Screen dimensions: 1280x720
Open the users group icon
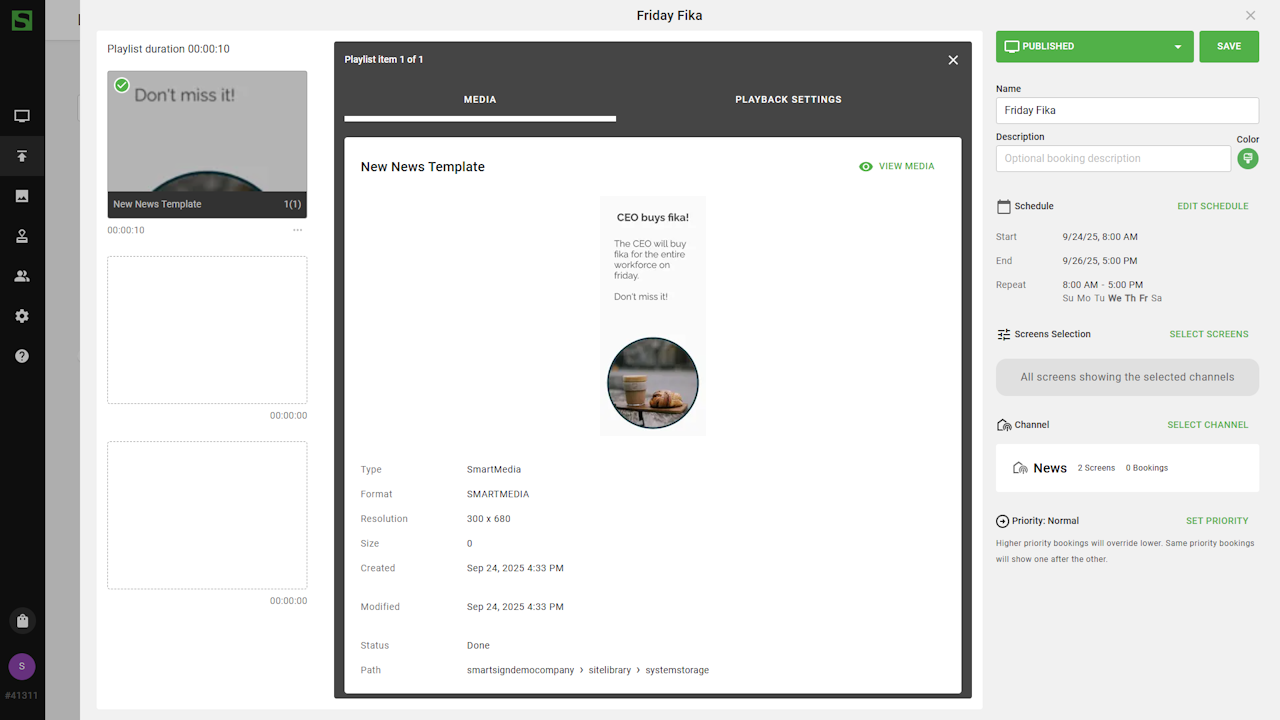22,276
